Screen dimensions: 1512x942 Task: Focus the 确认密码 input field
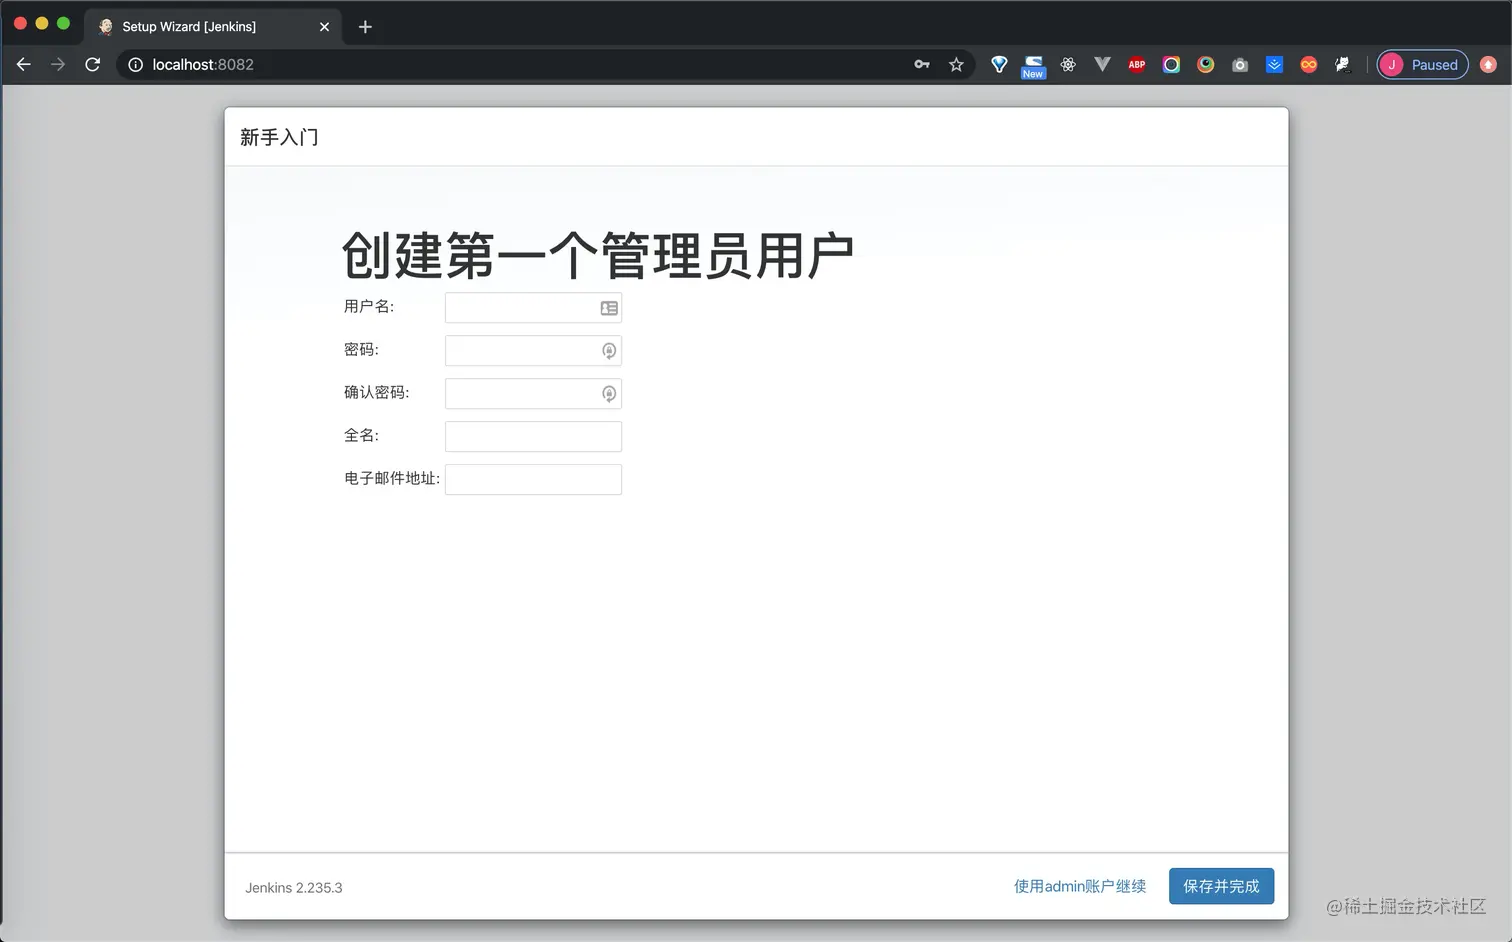pos(533,394)
